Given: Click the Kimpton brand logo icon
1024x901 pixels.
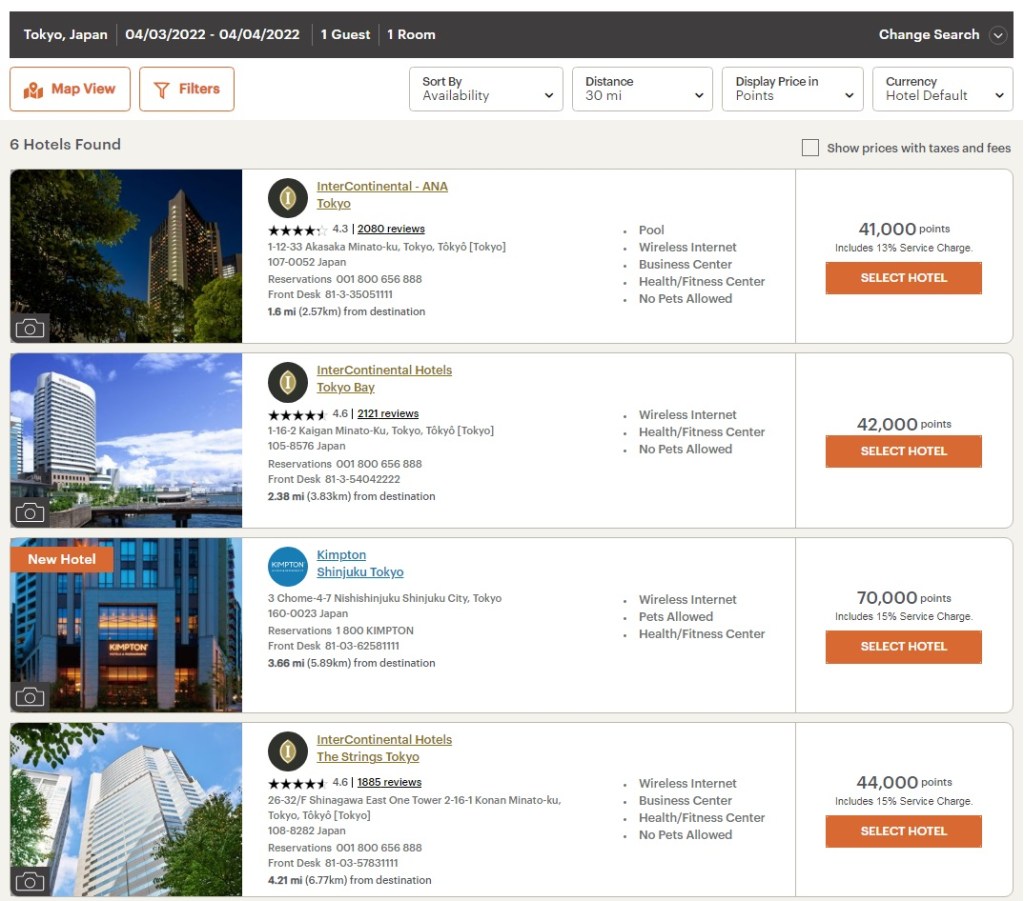Looking at the screenshot, I should [x=288, y=567].
